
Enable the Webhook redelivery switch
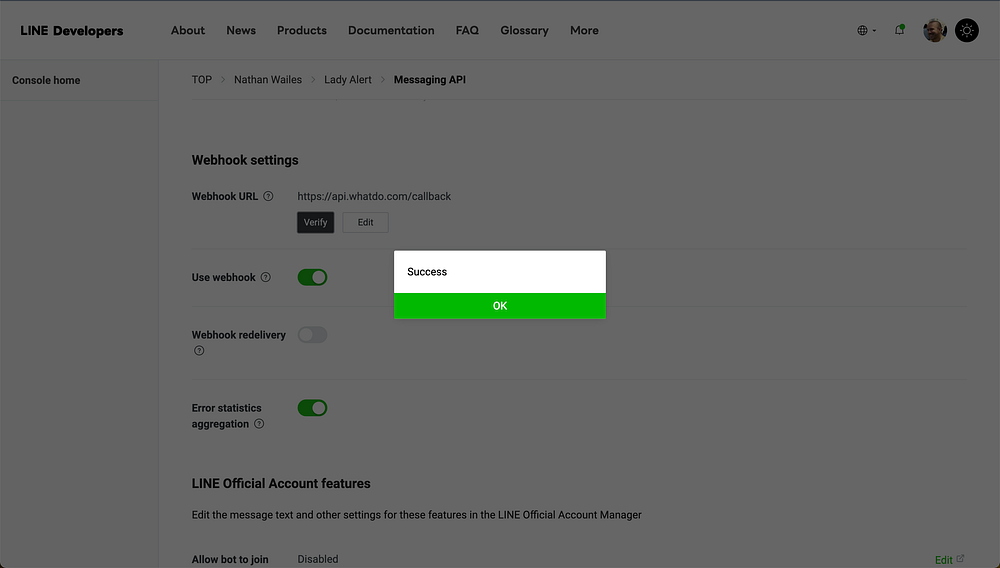312,335
